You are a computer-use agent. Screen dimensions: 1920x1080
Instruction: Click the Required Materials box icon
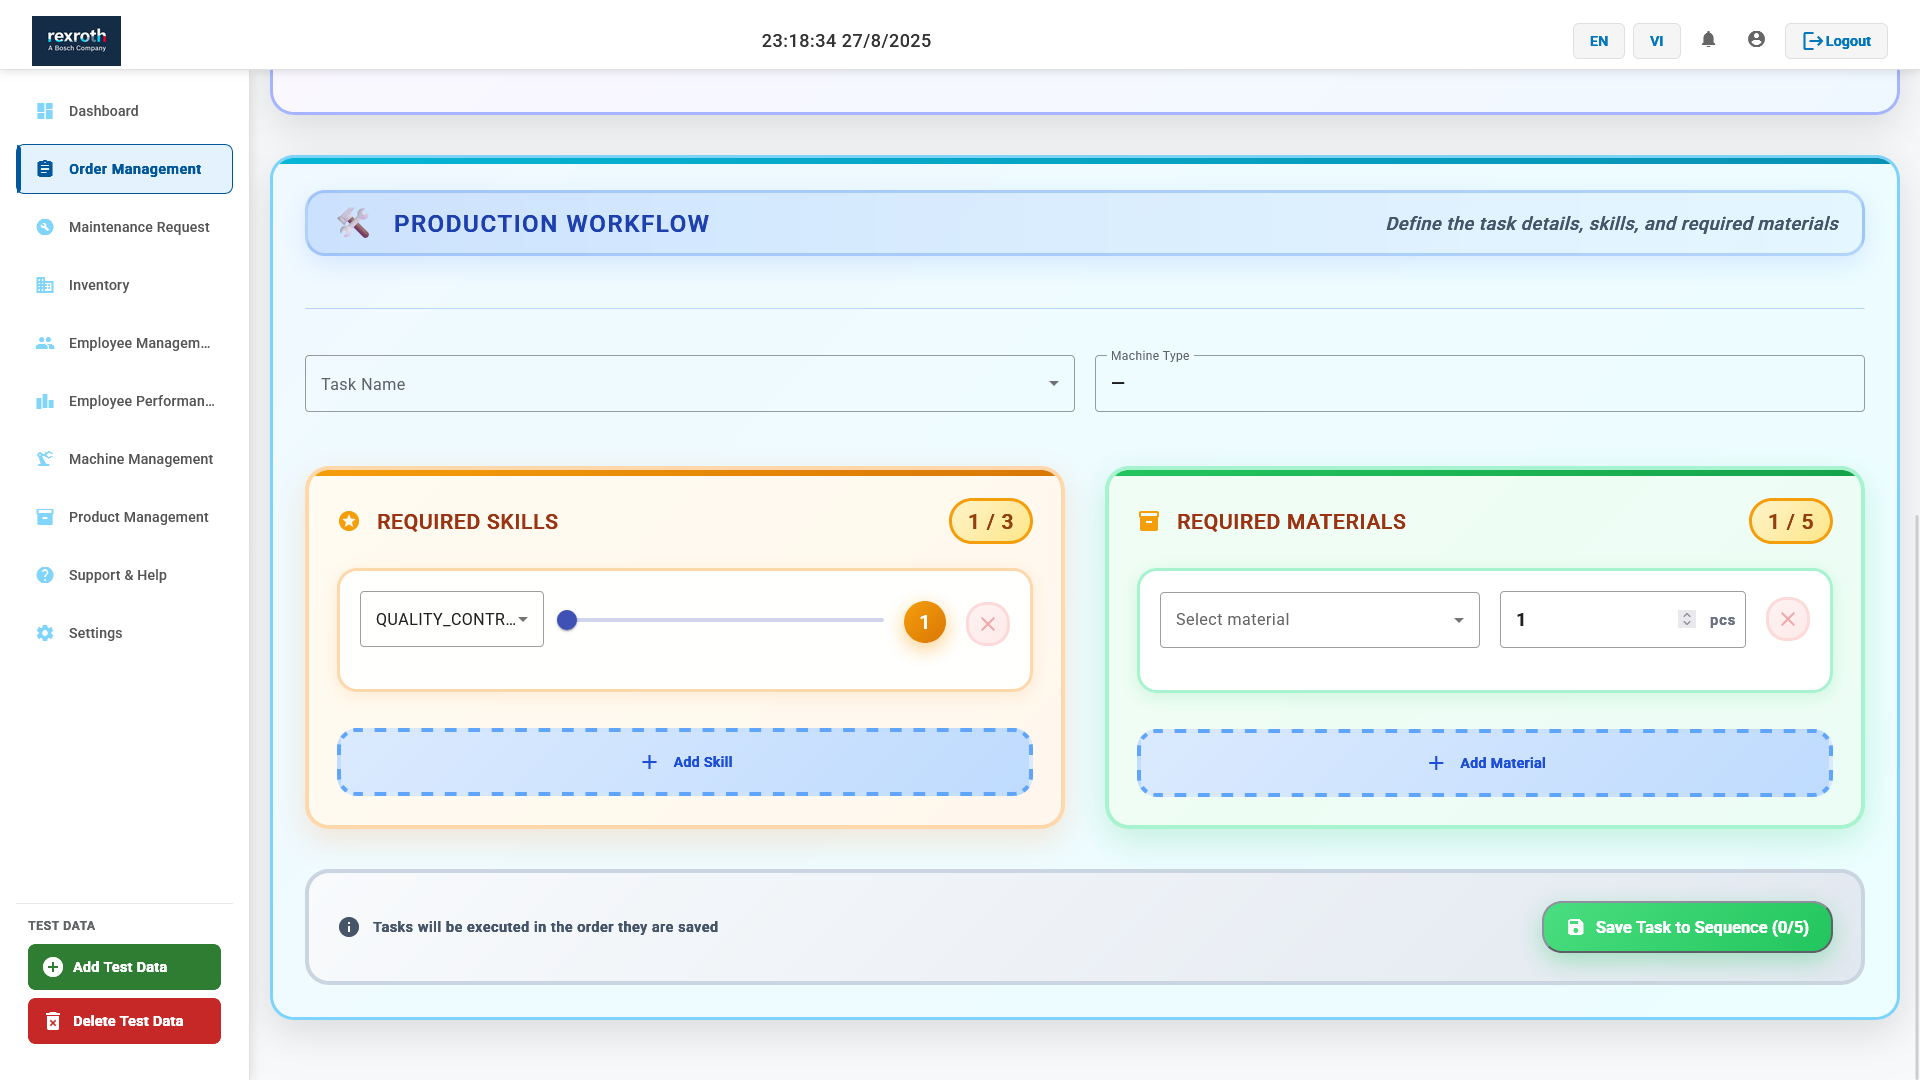pos(1149,521)
